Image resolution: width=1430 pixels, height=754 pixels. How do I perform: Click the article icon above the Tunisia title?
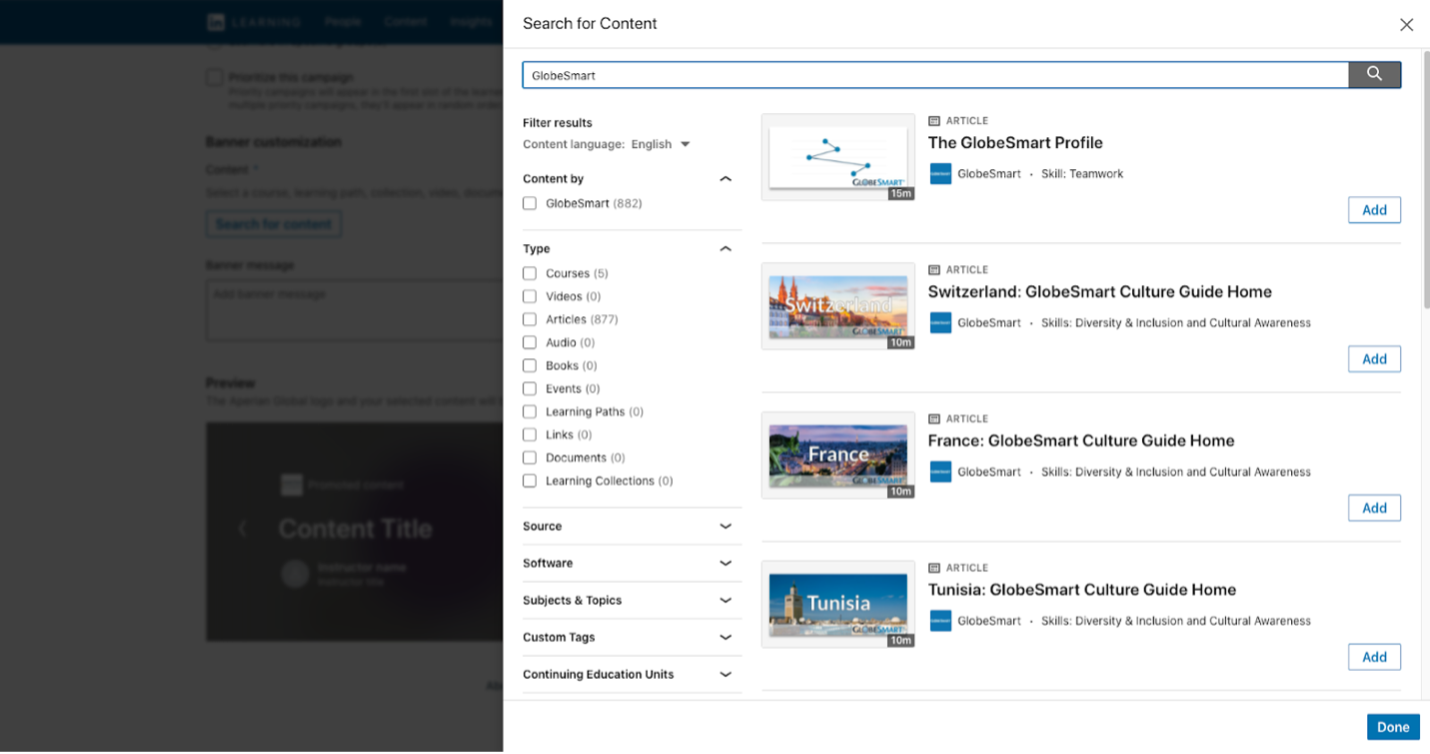tap(934, 568)
